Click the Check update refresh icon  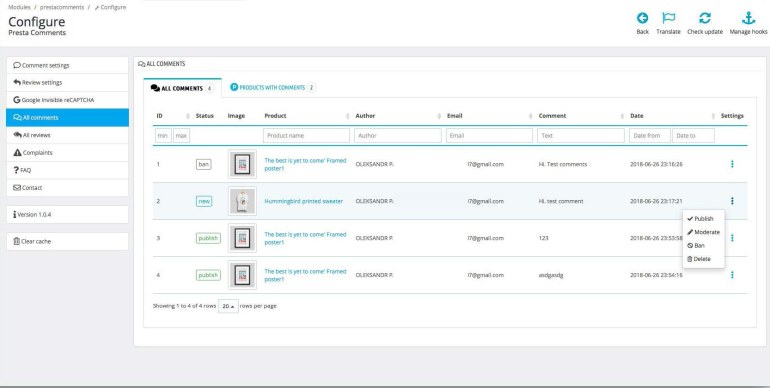coord(705,18)
